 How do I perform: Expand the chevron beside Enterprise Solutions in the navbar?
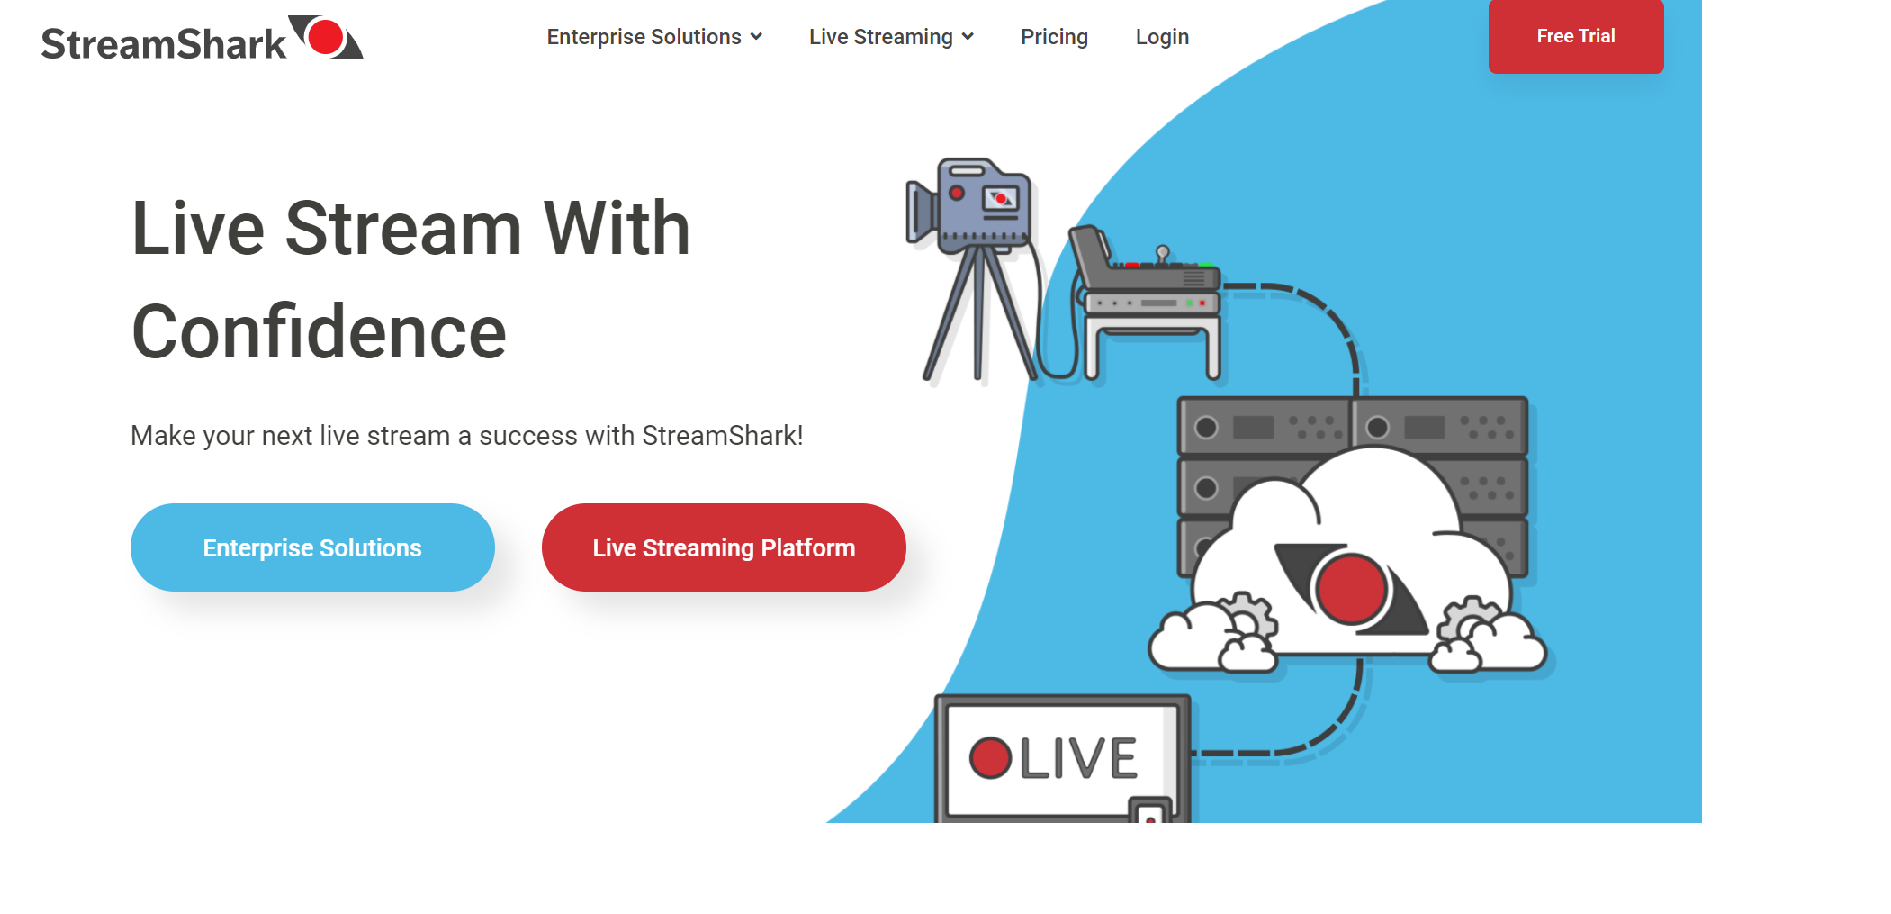(x=756, y=37)
